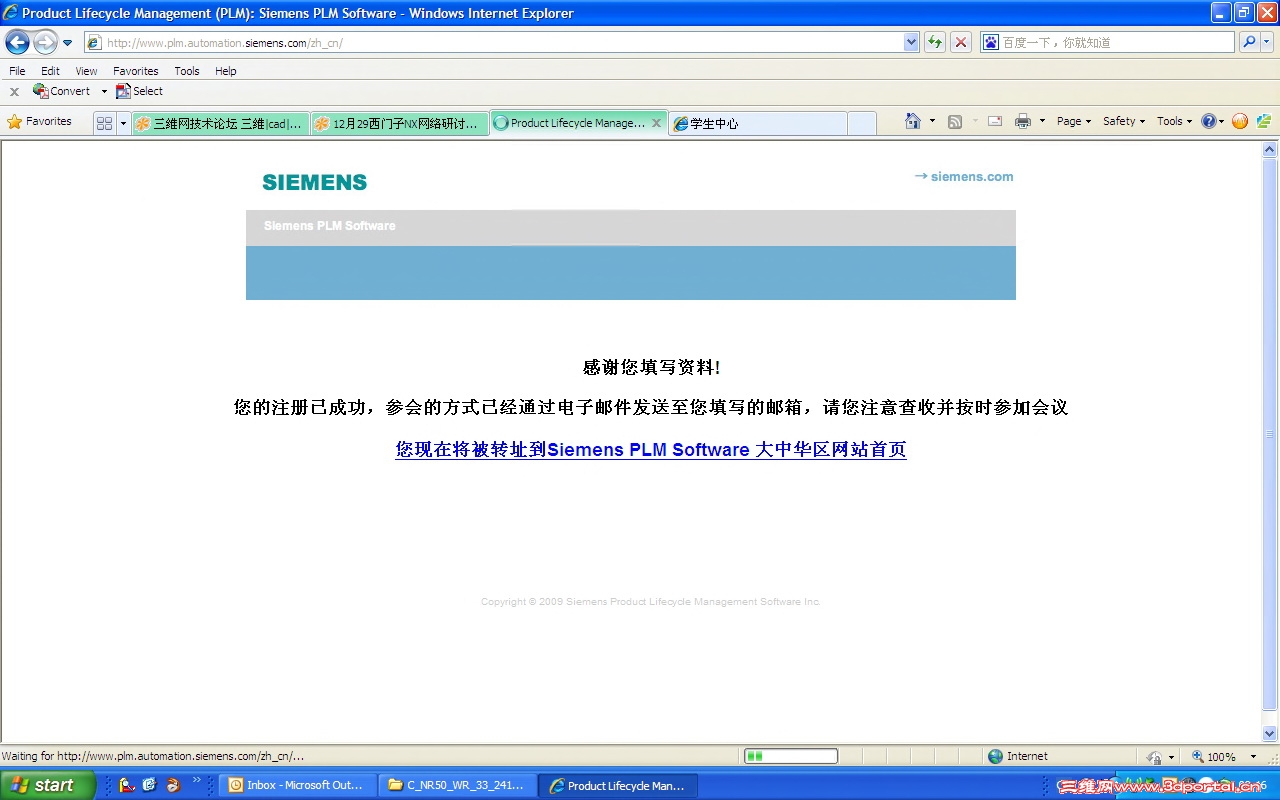1280x800 pixels.
Task: Follow the siemens.com link
Action: 964,177
